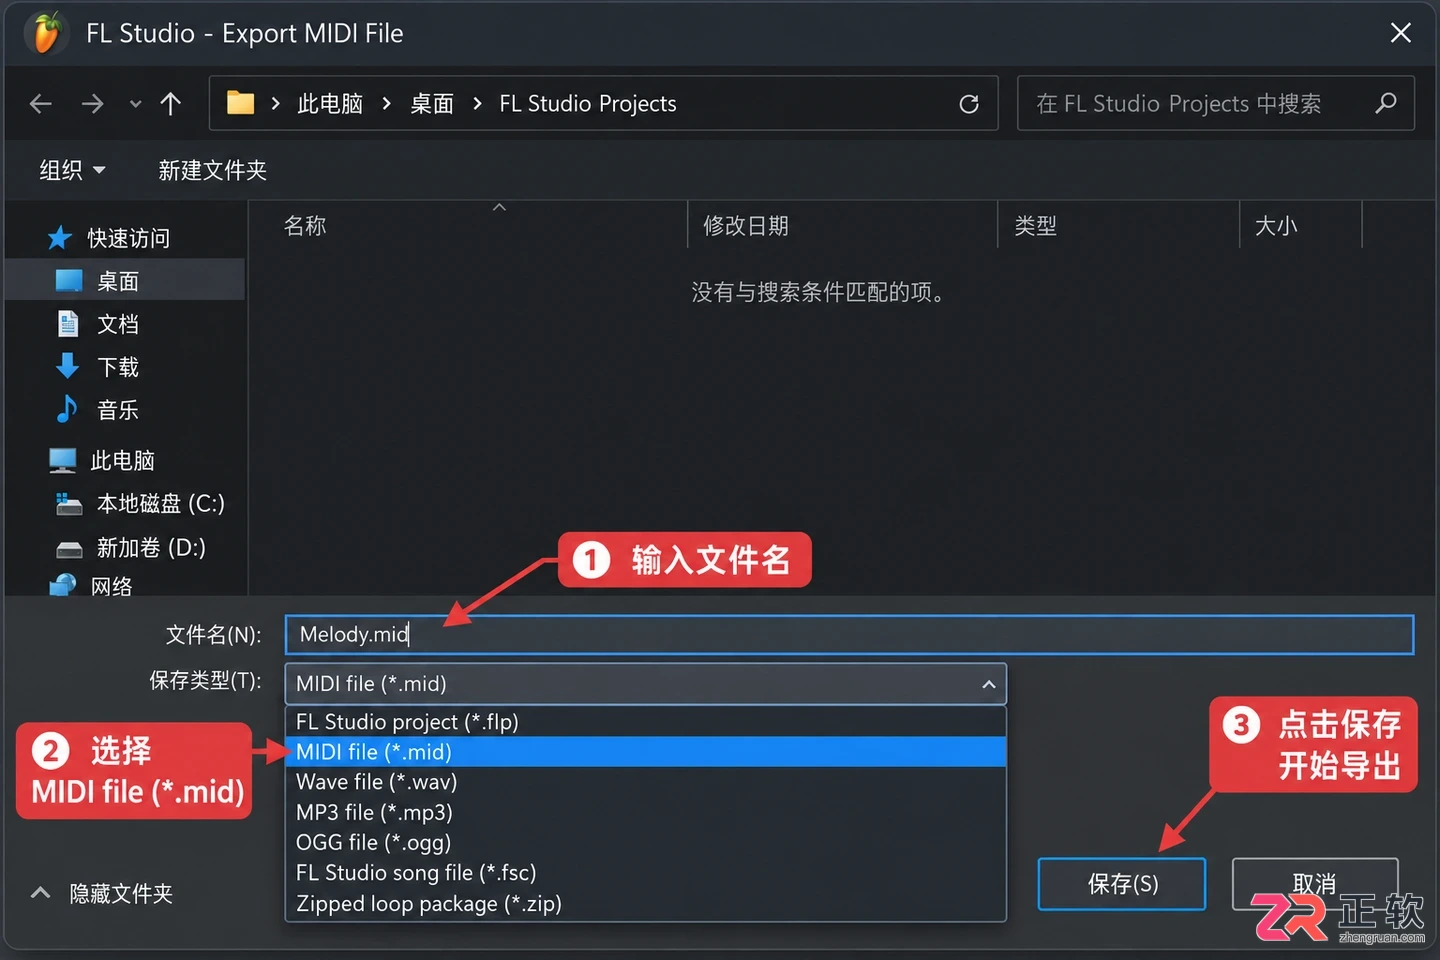This screenshot has height=960, width=1440.
Task: Open 桌面 in the sidebar
Action: coord(126,281)
